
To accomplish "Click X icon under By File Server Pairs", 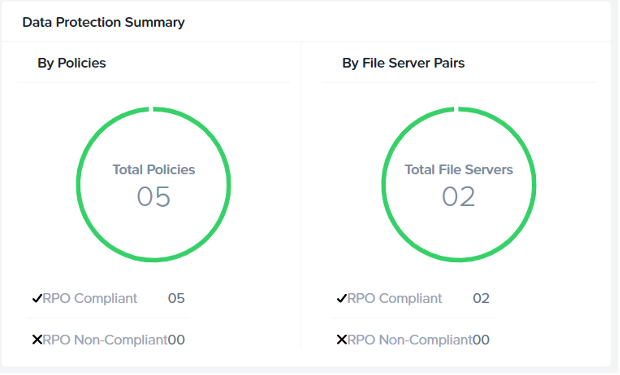I will click(342, 340).
